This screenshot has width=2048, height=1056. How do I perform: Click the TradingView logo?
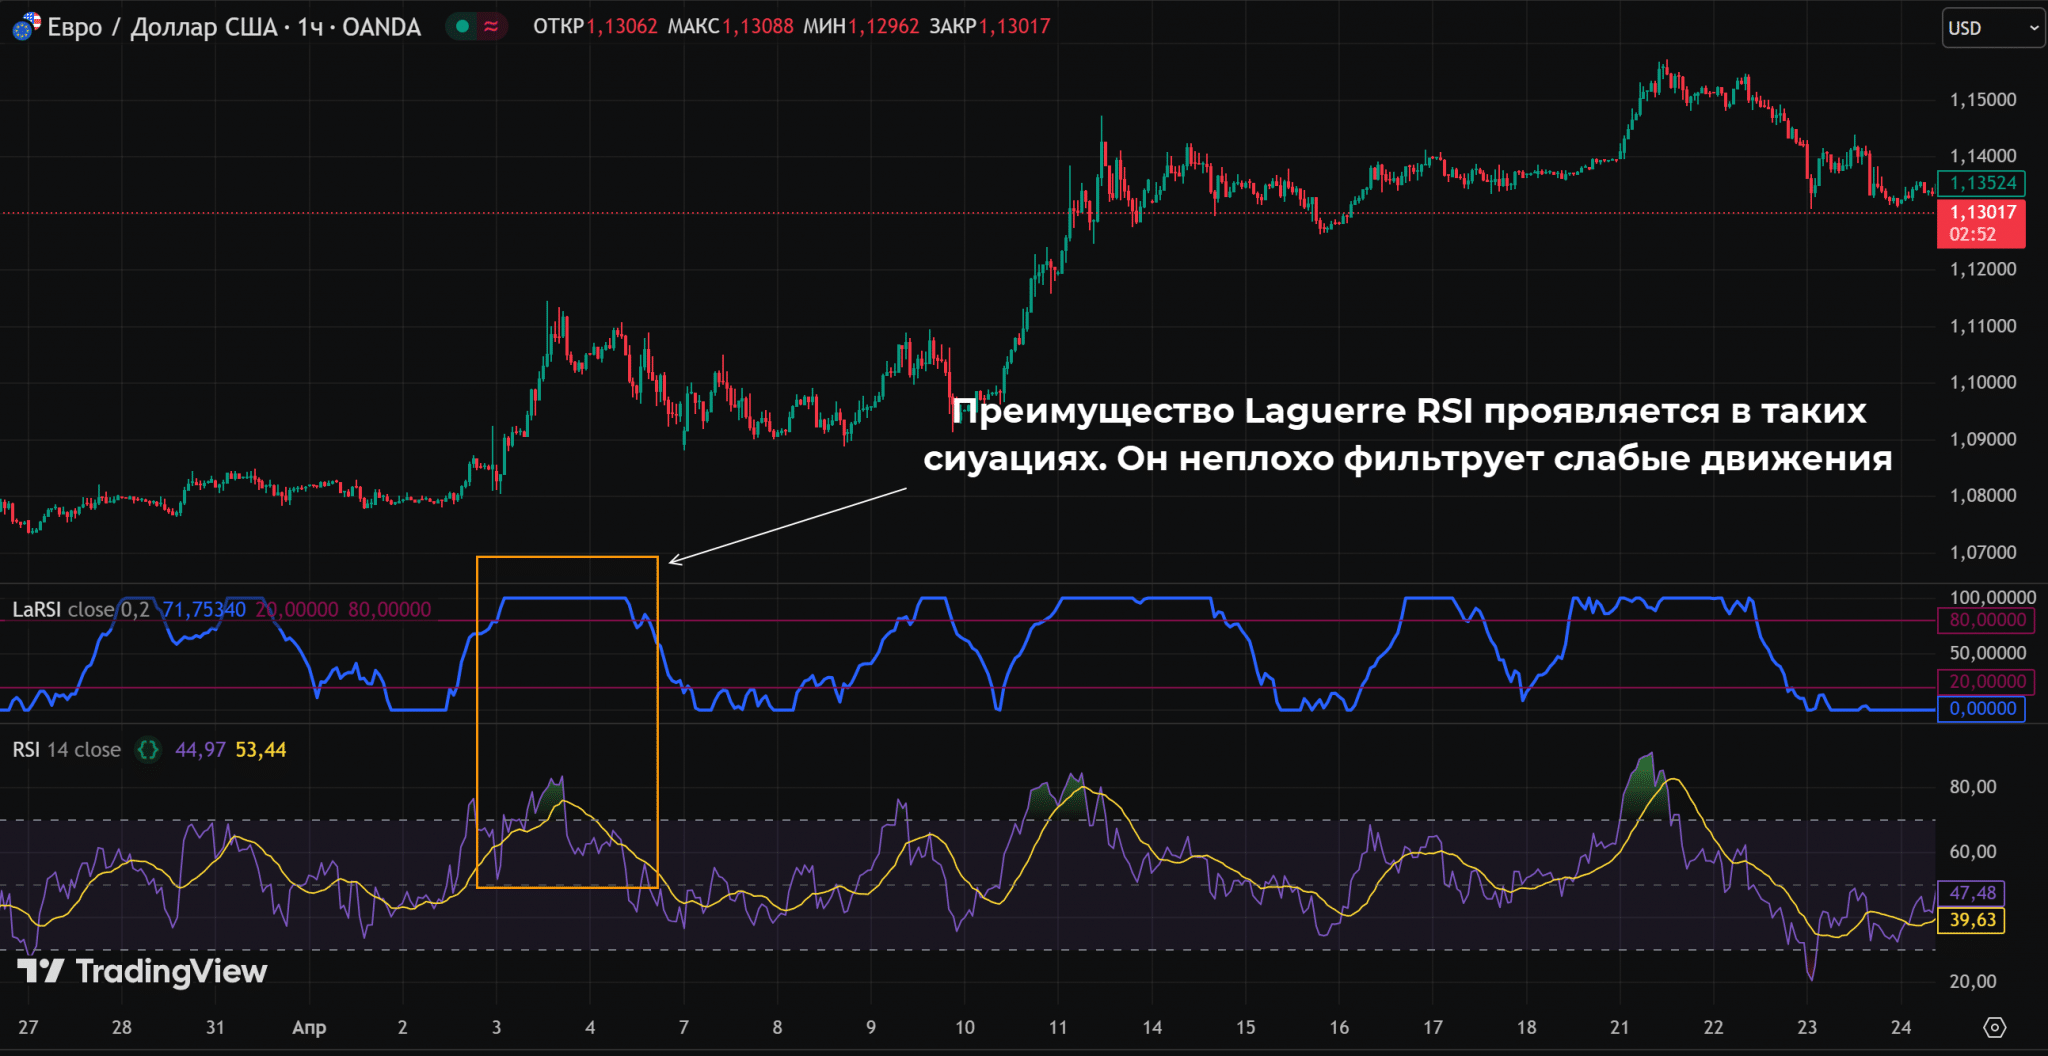[x=142, y=971]
